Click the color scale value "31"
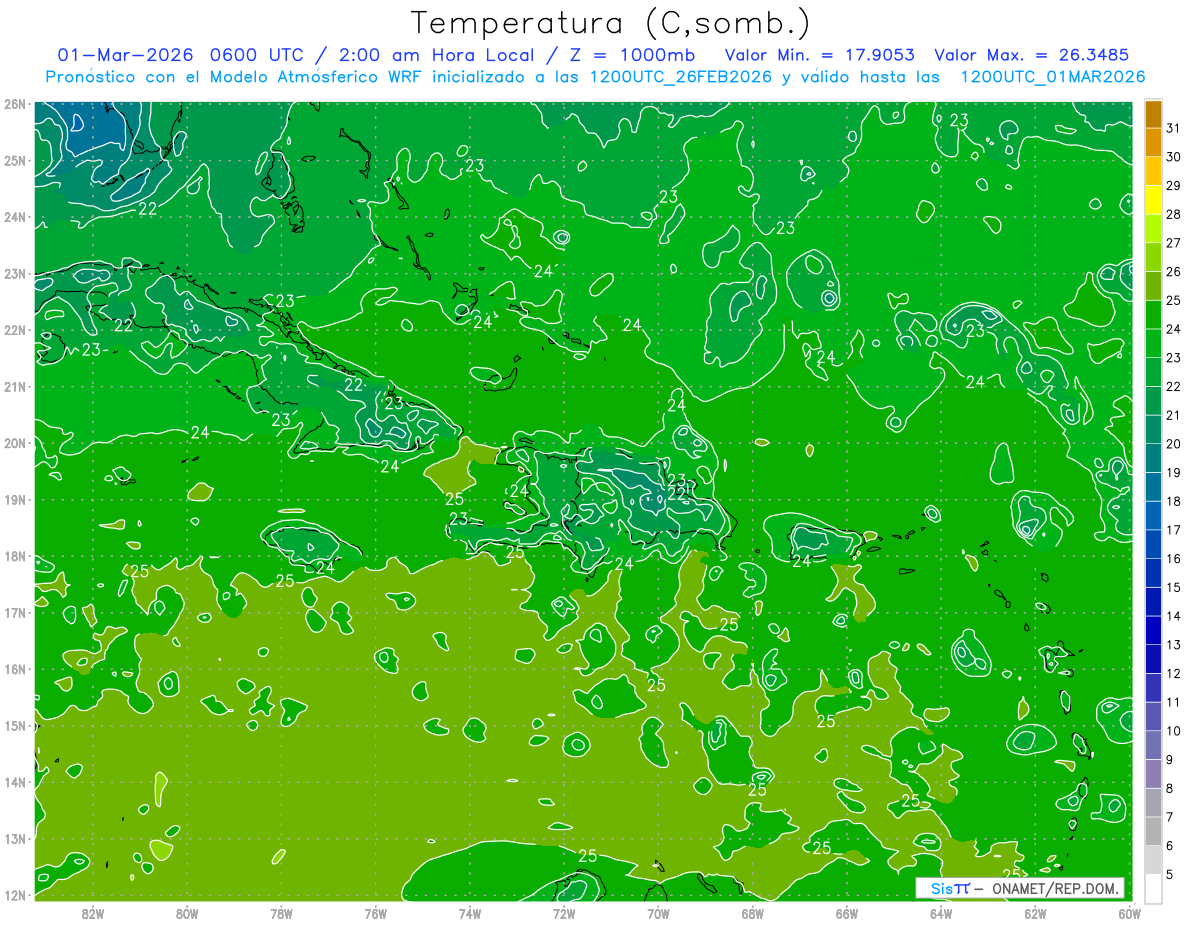This screenshot has height=927, width=1200. [1174, 127]
